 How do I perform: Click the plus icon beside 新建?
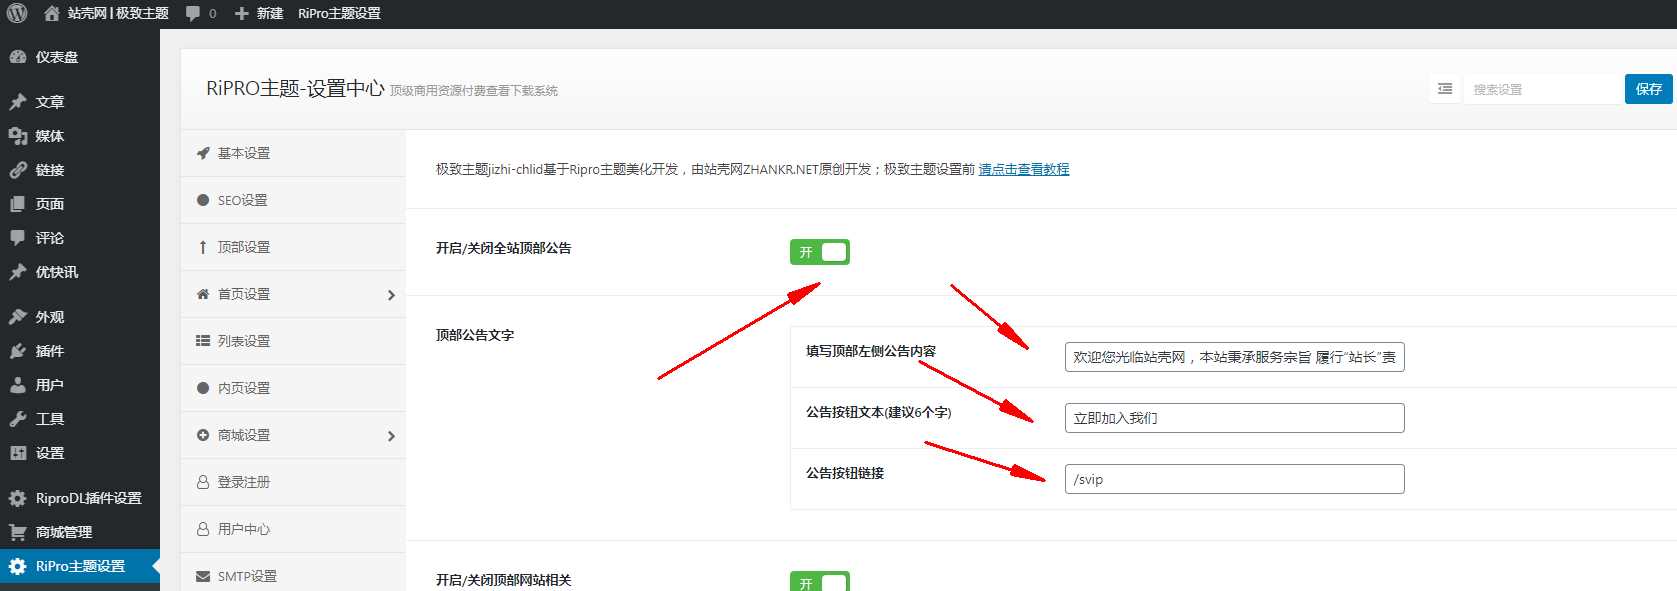tap(241, 14)
